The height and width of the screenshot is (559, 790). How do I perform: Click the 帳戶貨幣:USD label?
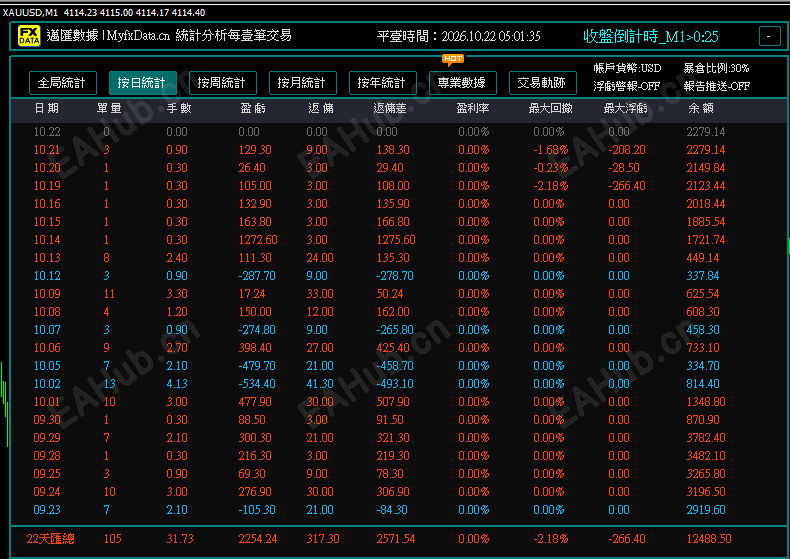click(x=627, y=68)
